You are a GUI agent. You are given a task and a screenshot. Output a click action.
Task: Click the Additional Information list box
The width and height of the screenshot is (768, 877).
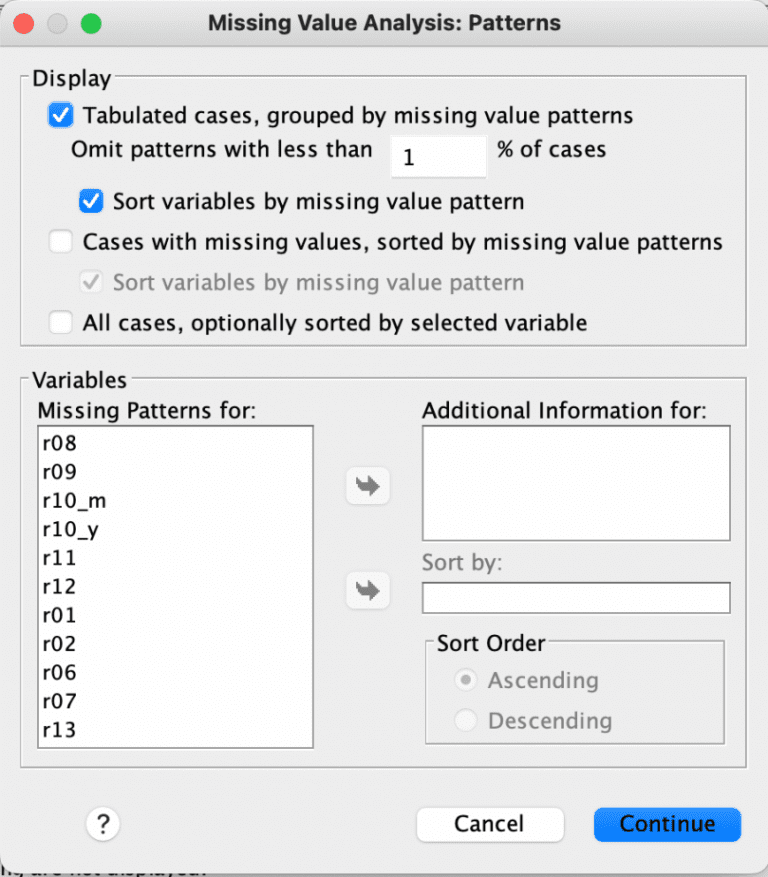click(x=576, y=483)
